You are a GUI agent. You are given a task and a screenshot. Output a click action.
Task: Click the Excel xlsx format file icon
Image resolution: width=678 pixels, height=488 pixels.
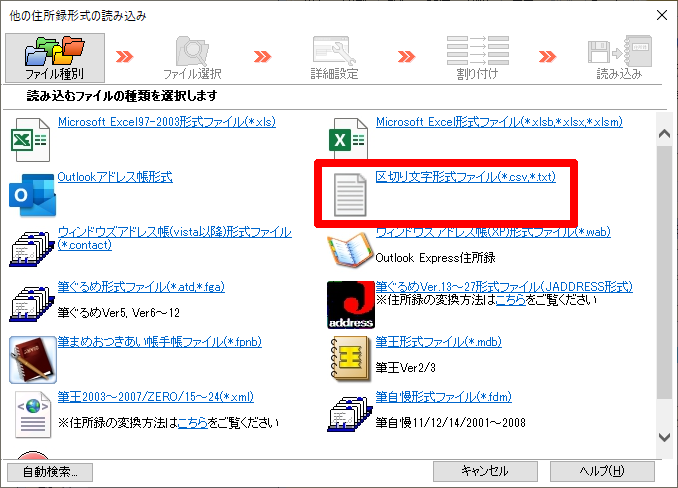tap(349, 138)
